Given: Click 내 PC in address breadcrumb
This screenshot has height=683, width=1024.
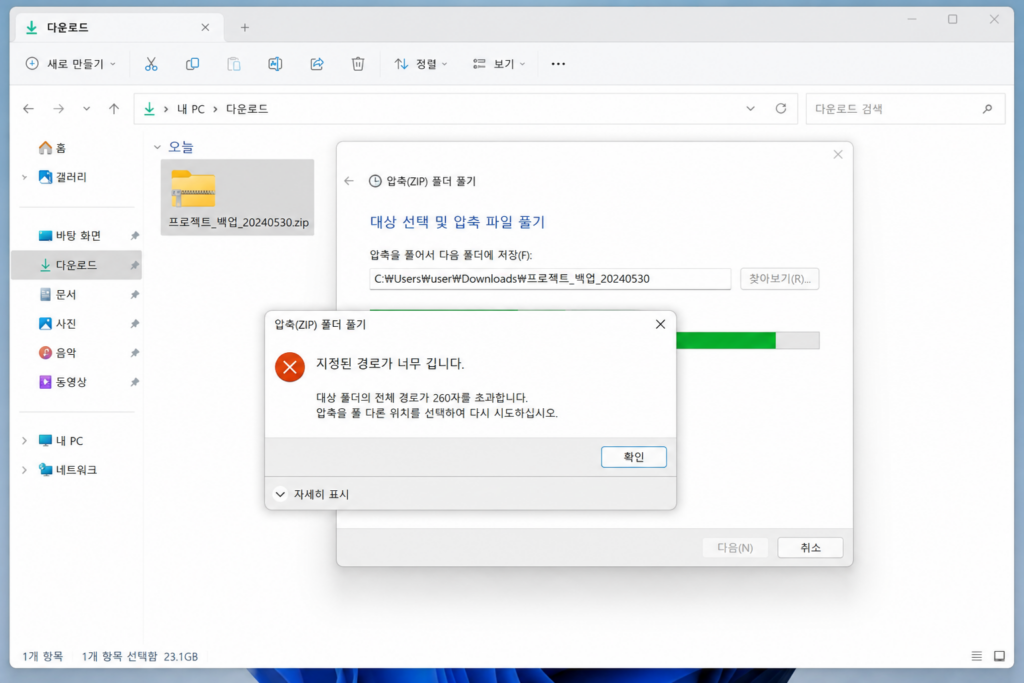Looking at the screenshot, I should tap(191, 109).
